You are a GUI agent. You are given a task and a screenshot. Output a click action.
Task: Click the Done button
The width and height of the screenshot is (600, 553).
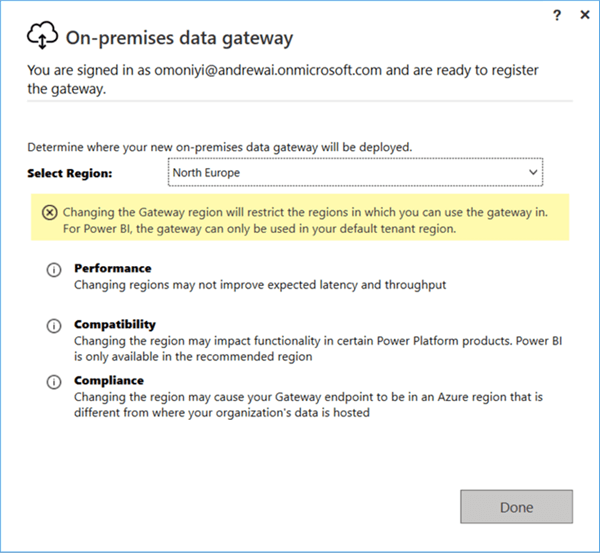tap(516, 507)
